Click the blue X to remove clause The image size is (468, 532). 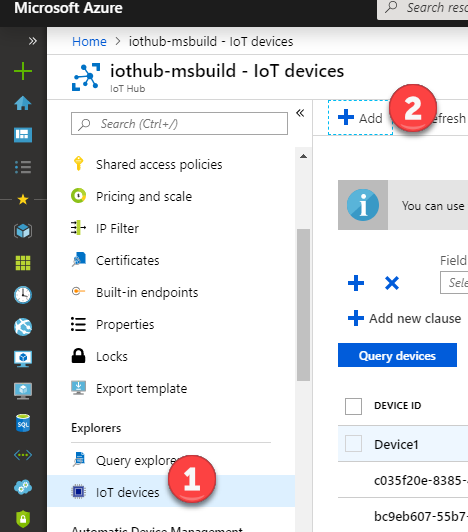[x=392, y=283]
